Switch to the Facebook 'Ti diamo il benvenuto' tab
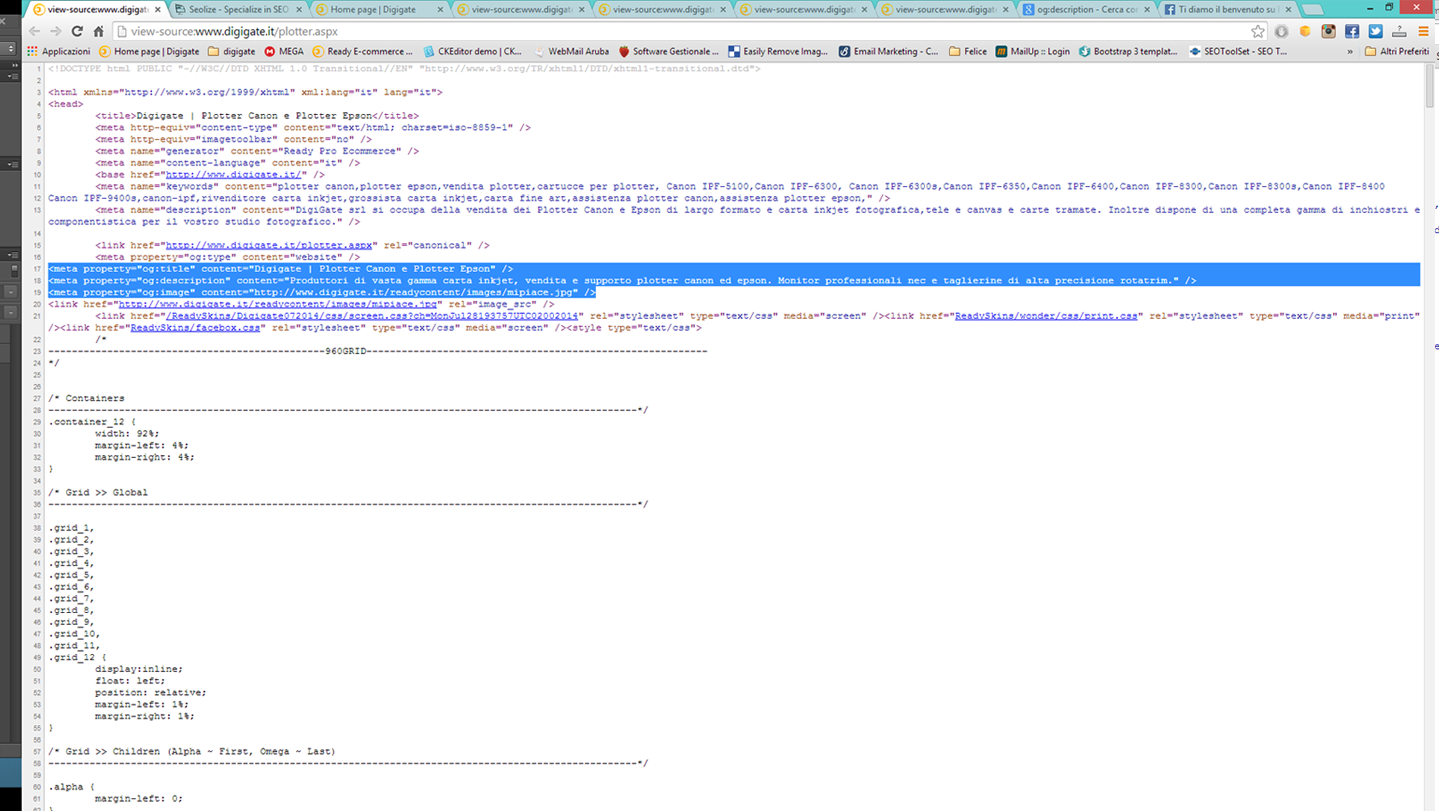Screen dimensions: 1439x811 [1226, 9]
